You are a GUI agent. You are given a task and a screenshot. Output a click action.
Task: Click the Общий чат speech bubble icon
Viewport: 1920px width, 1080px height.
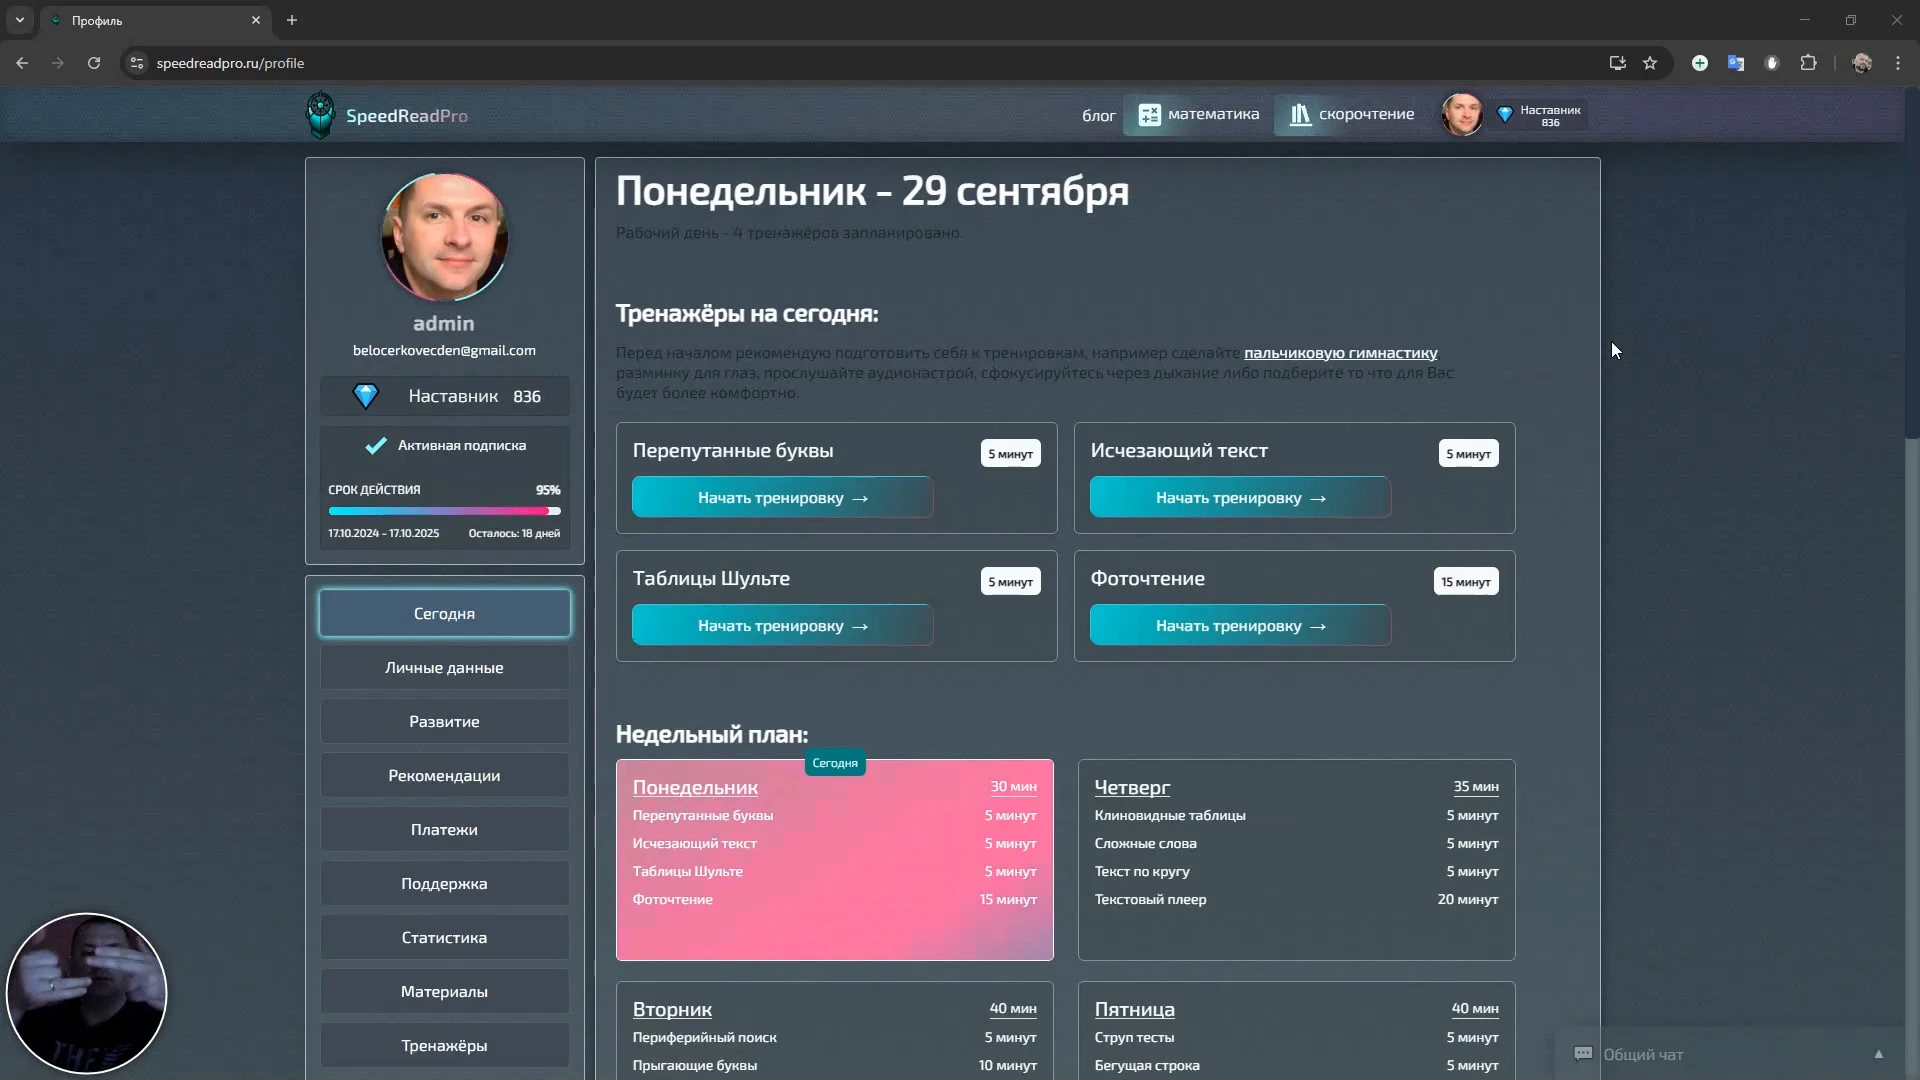[x=1583, y=1054]
